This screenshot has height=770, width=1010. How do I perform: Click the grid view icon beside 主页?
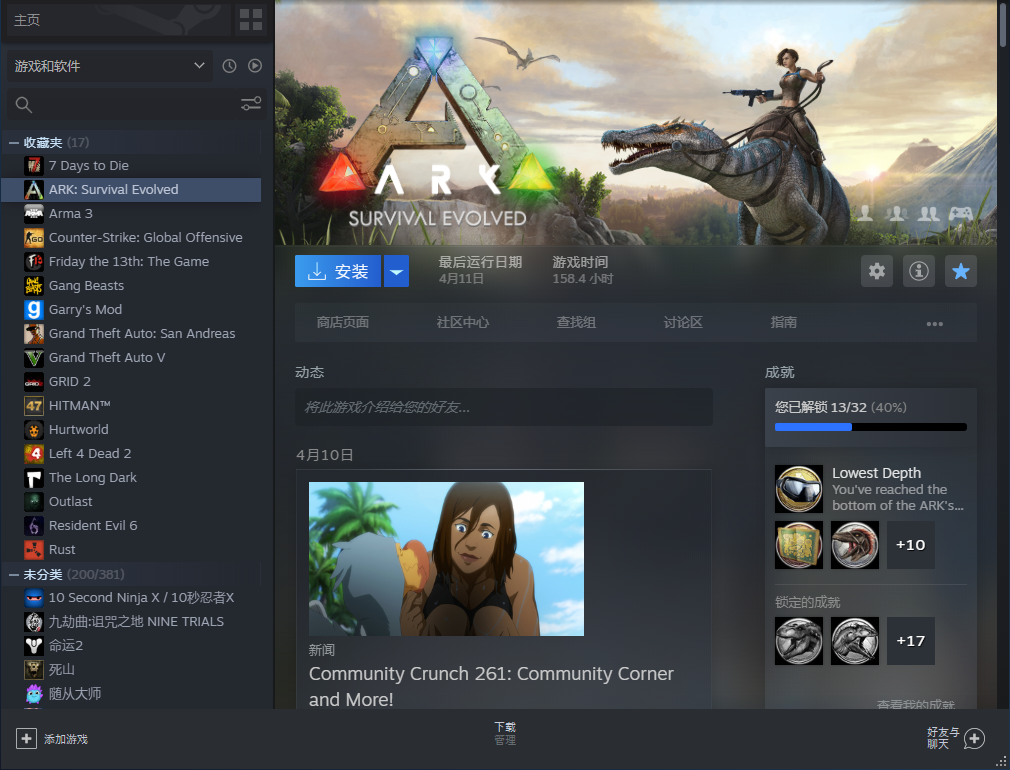251,20
